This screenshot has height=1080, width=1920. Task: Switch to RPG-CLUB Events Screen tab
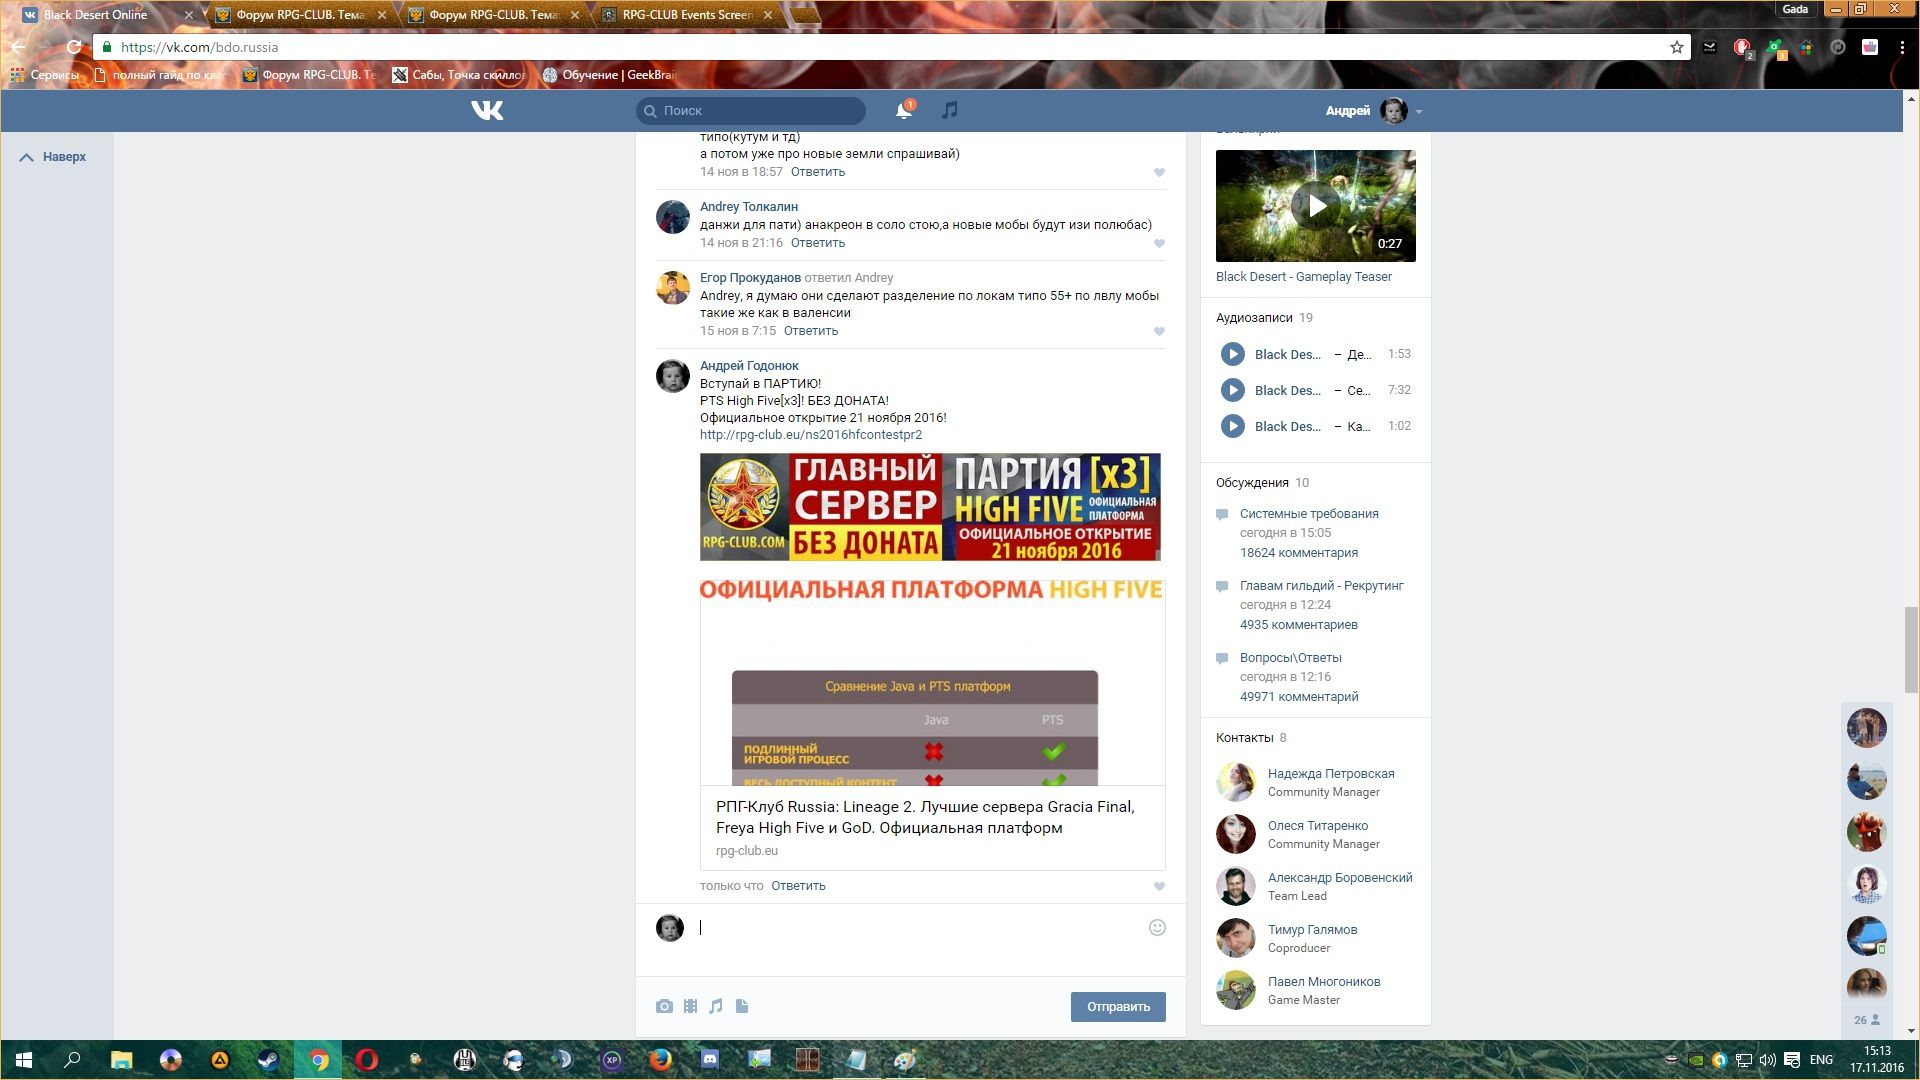coord(686,15)
